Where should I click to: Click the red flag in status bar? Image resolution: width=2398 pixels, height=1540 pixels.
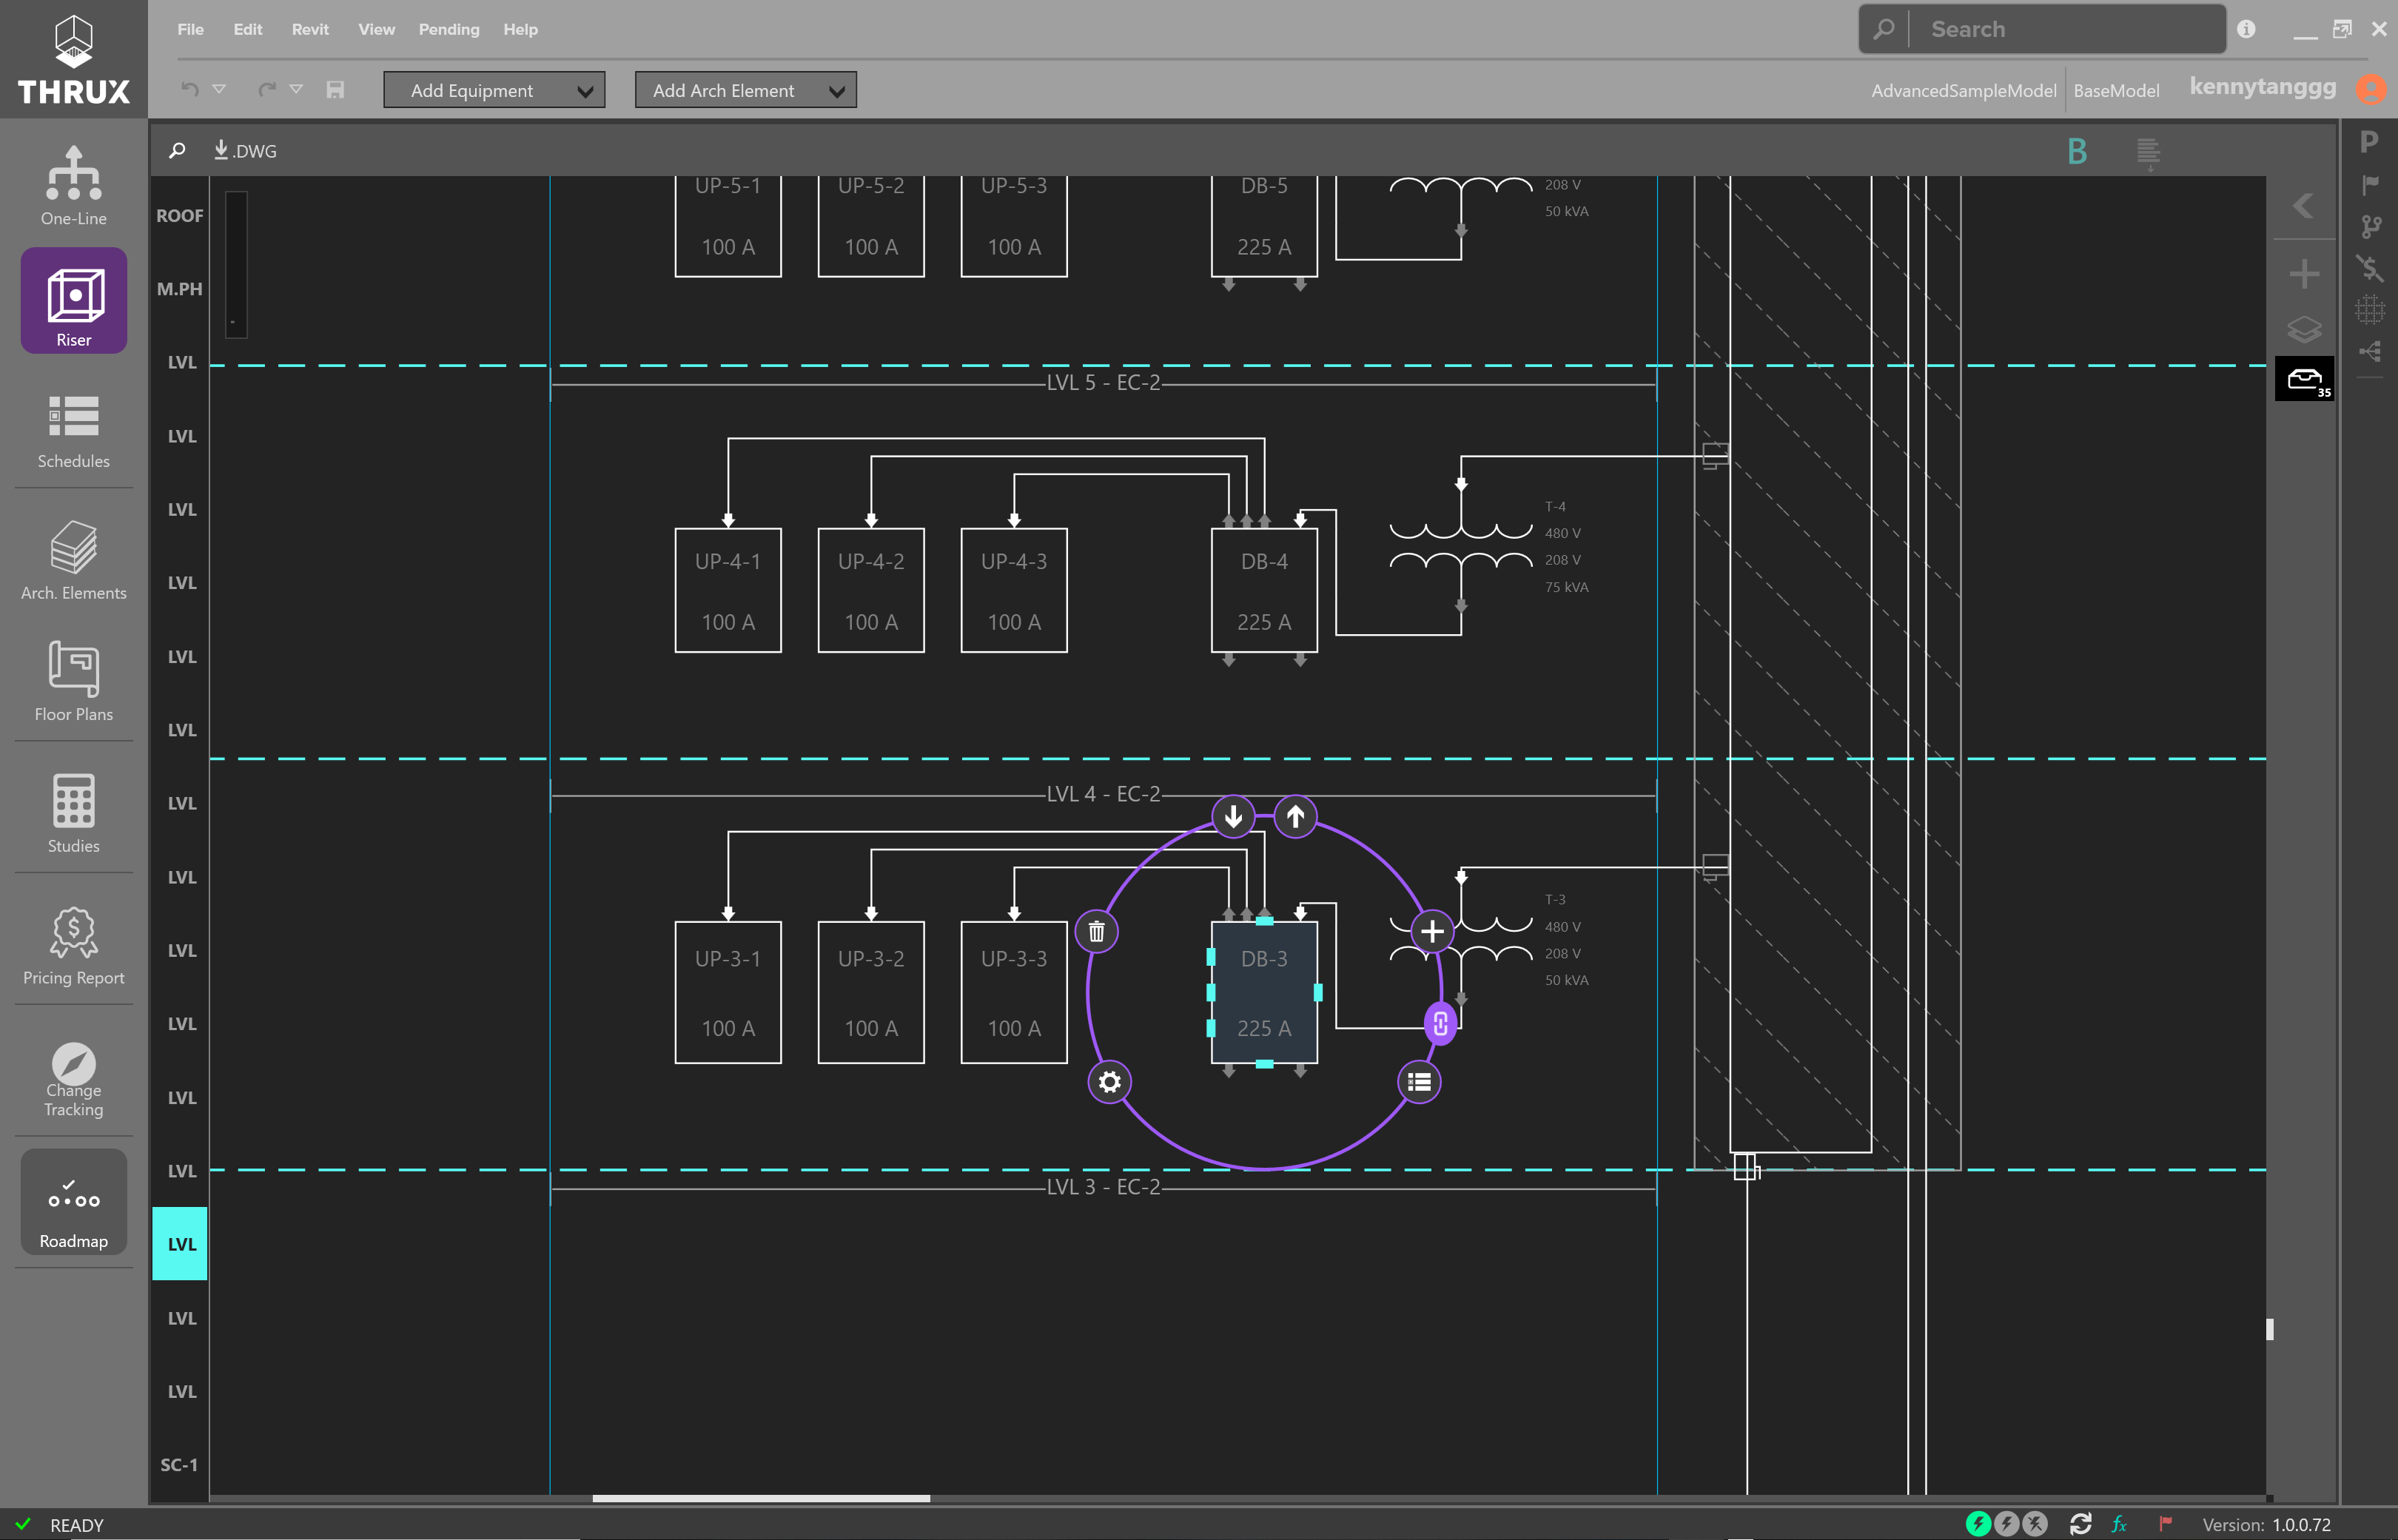coord(2166,1524)
